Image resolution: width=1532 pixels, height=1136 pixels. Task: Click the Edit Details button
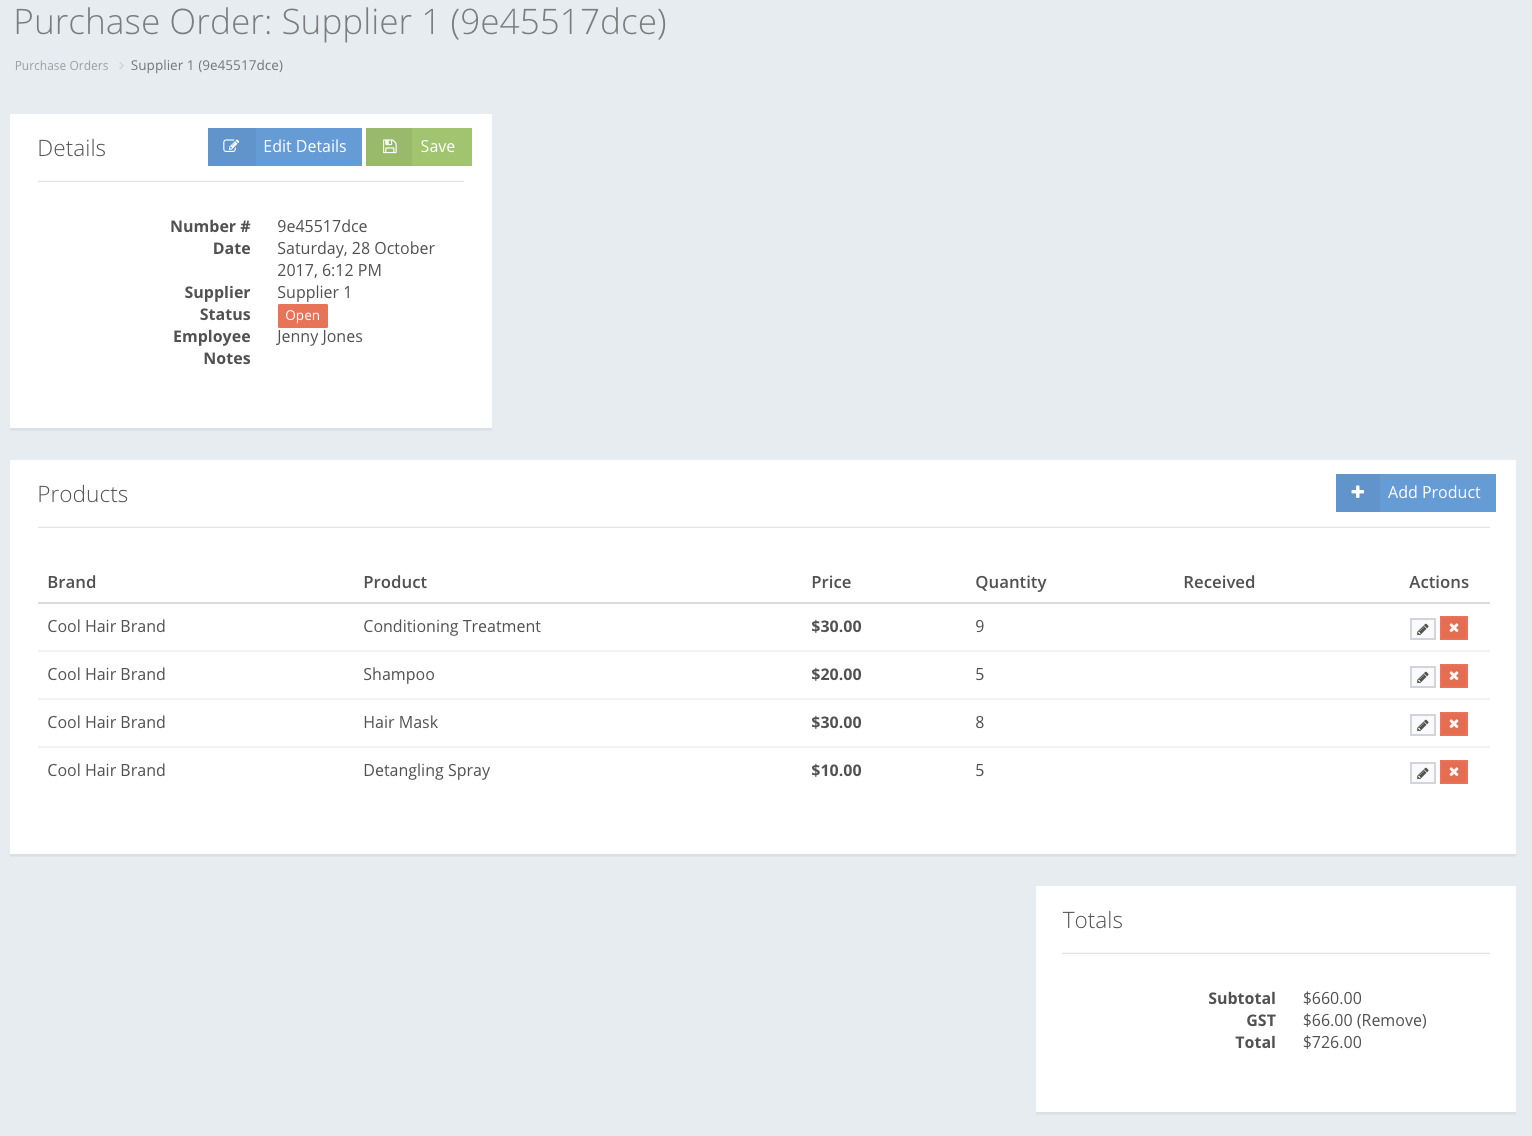click(285, 147)
